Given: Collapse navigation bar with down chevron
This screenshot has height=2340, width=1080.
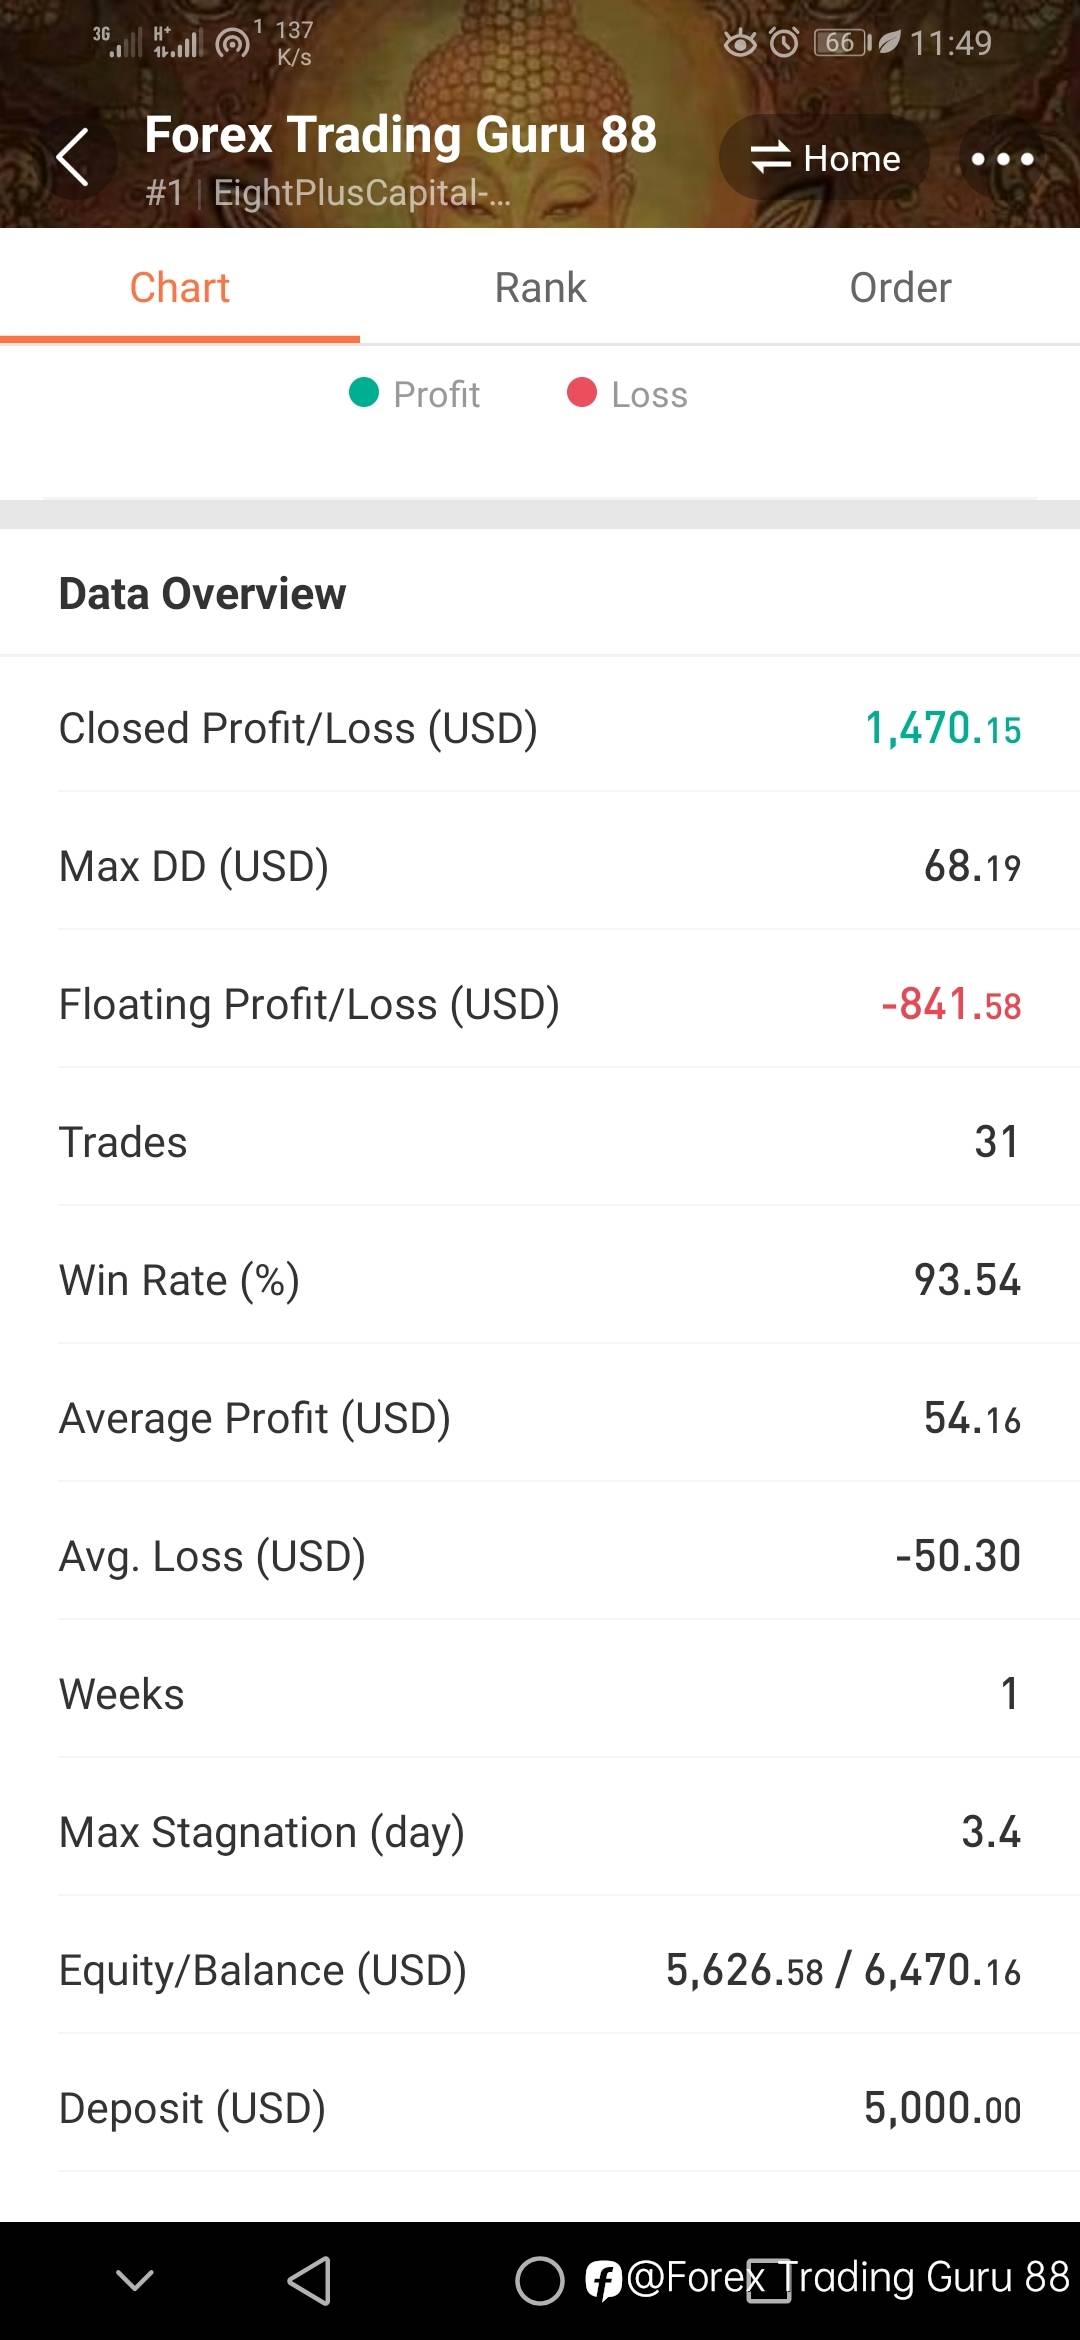Looking at the screenshot, I should pyautogui.click(x=134, y=2280).
